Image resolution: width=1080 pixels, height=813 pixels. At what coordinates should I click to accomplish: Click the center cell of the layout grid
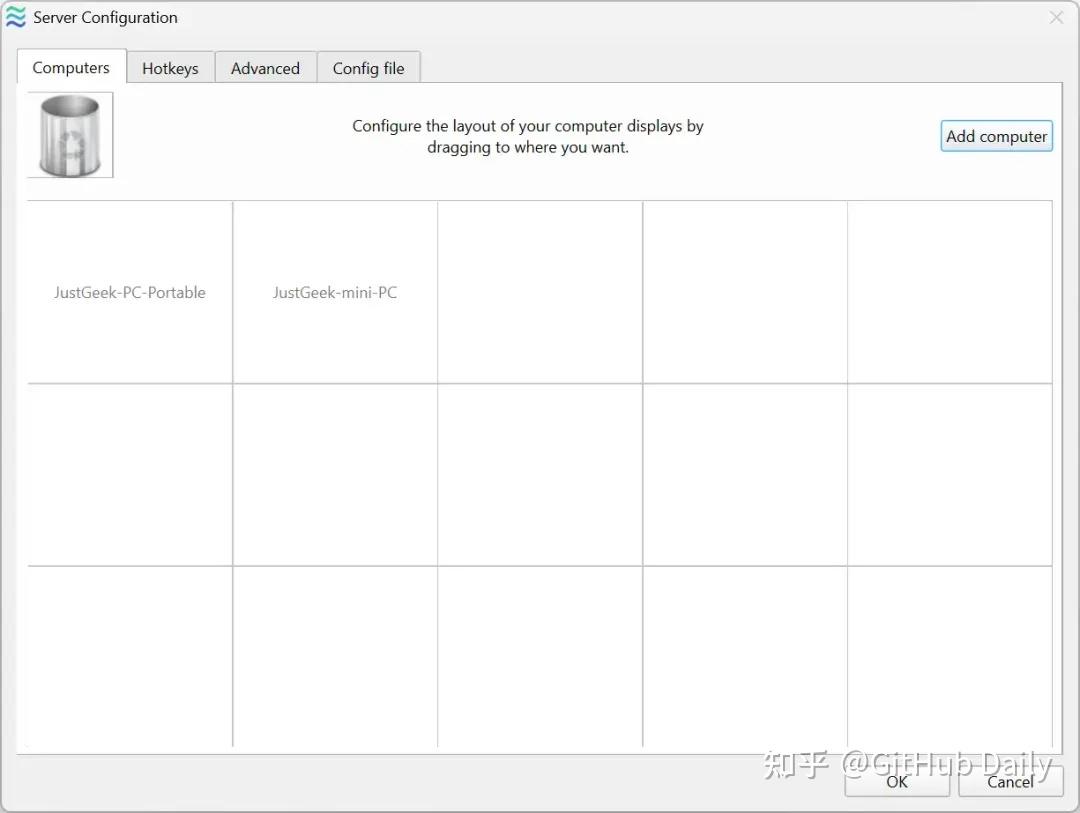540,475
